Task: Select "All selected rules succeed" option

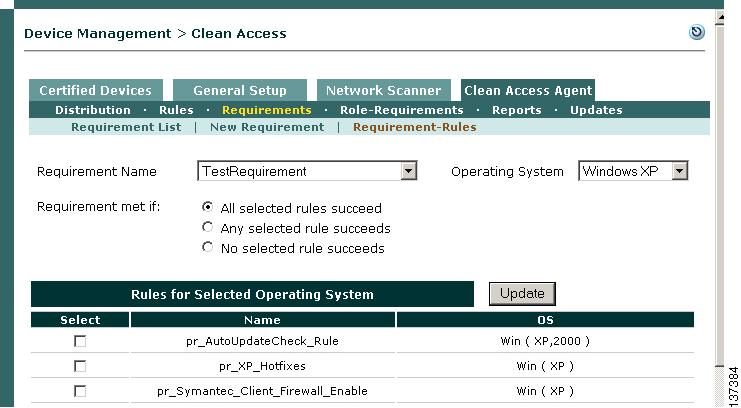Action: 207,208
